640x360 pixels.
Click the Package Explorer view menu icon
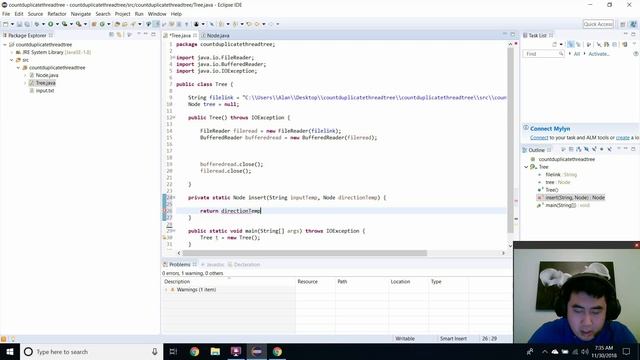(x=130, y=35)
